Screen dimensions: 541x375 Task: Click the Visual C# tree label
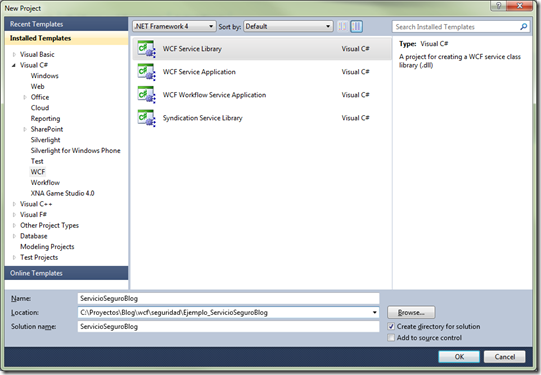point(34,65)
